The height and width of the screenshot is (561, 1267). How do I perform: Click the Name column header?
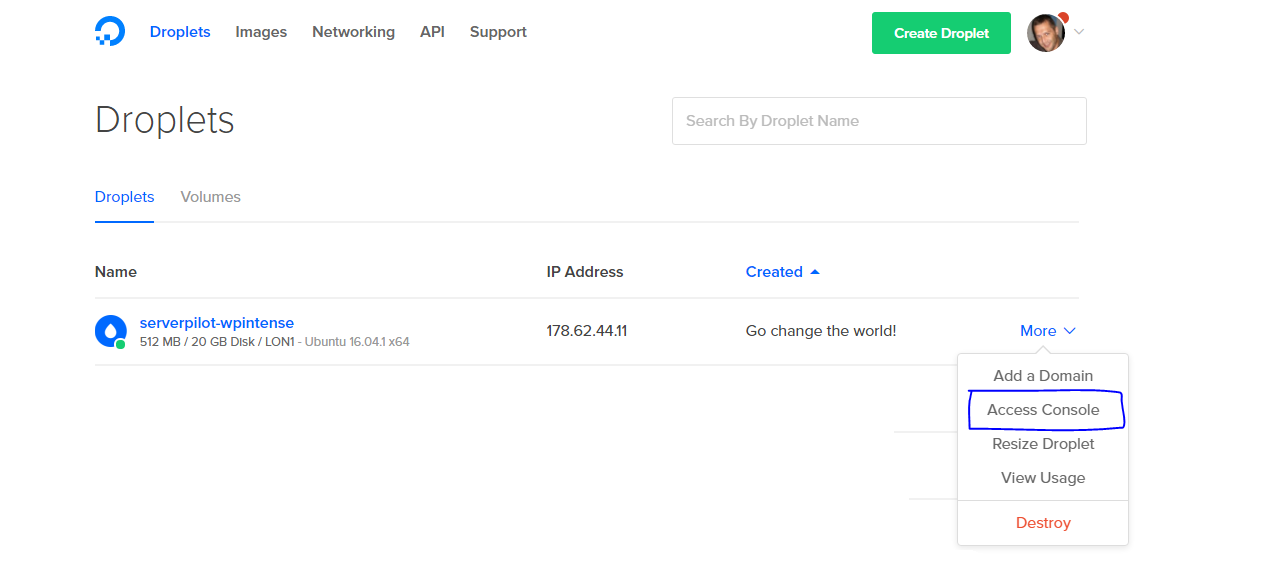(116, 272)
